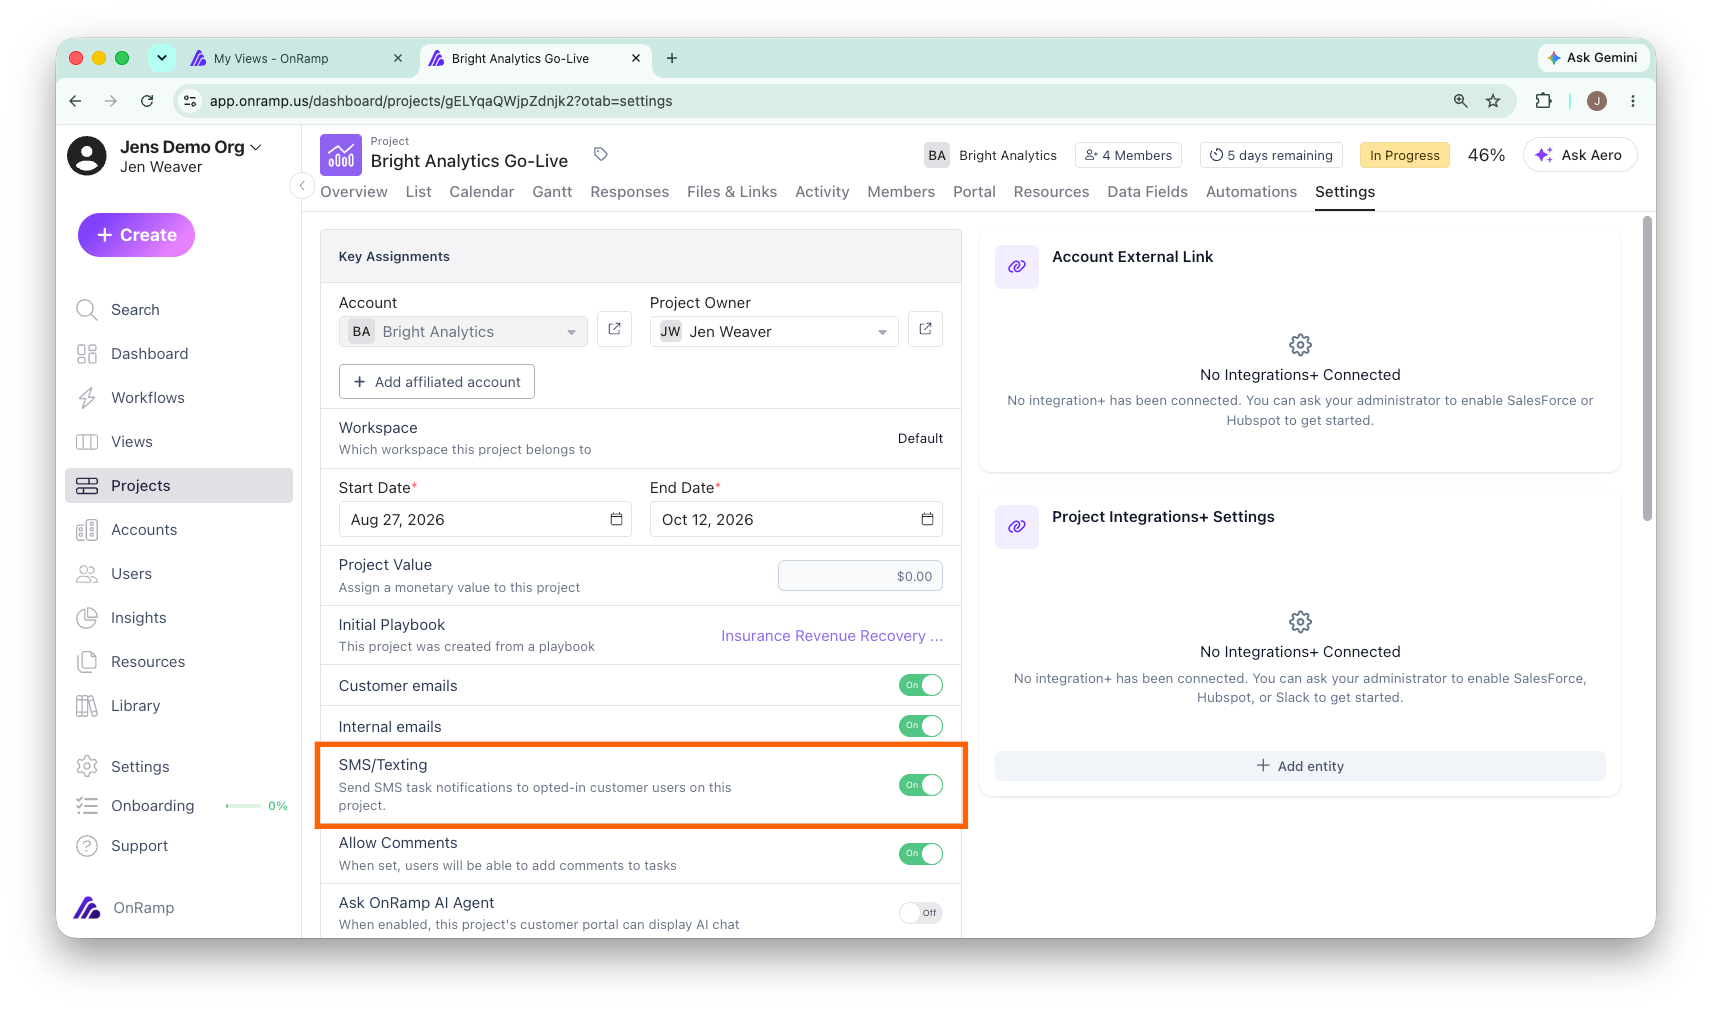Image resolution: width=1712 pixels, height=1012 pixels.
Task: Open the Views columns icon
Action: coord(87,442)
